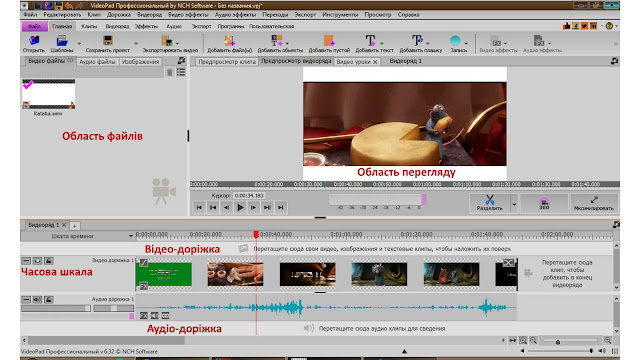
Task: Undock the files panel pop-out icon
Action: pos(182,61)
